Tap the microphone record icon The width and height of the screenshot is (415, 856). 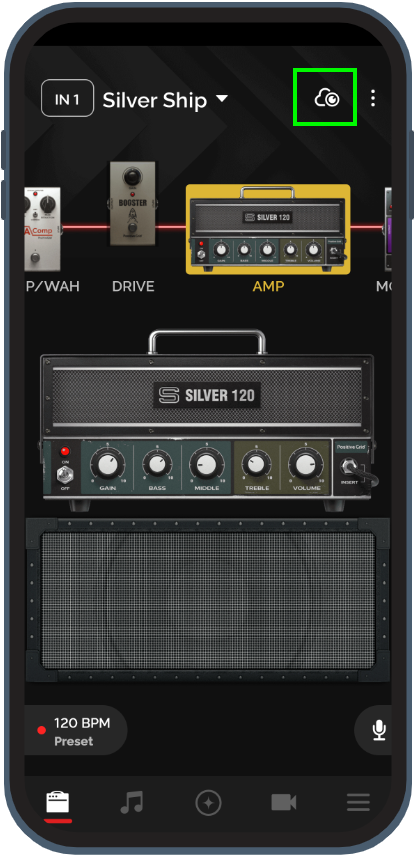pos(379,730)
